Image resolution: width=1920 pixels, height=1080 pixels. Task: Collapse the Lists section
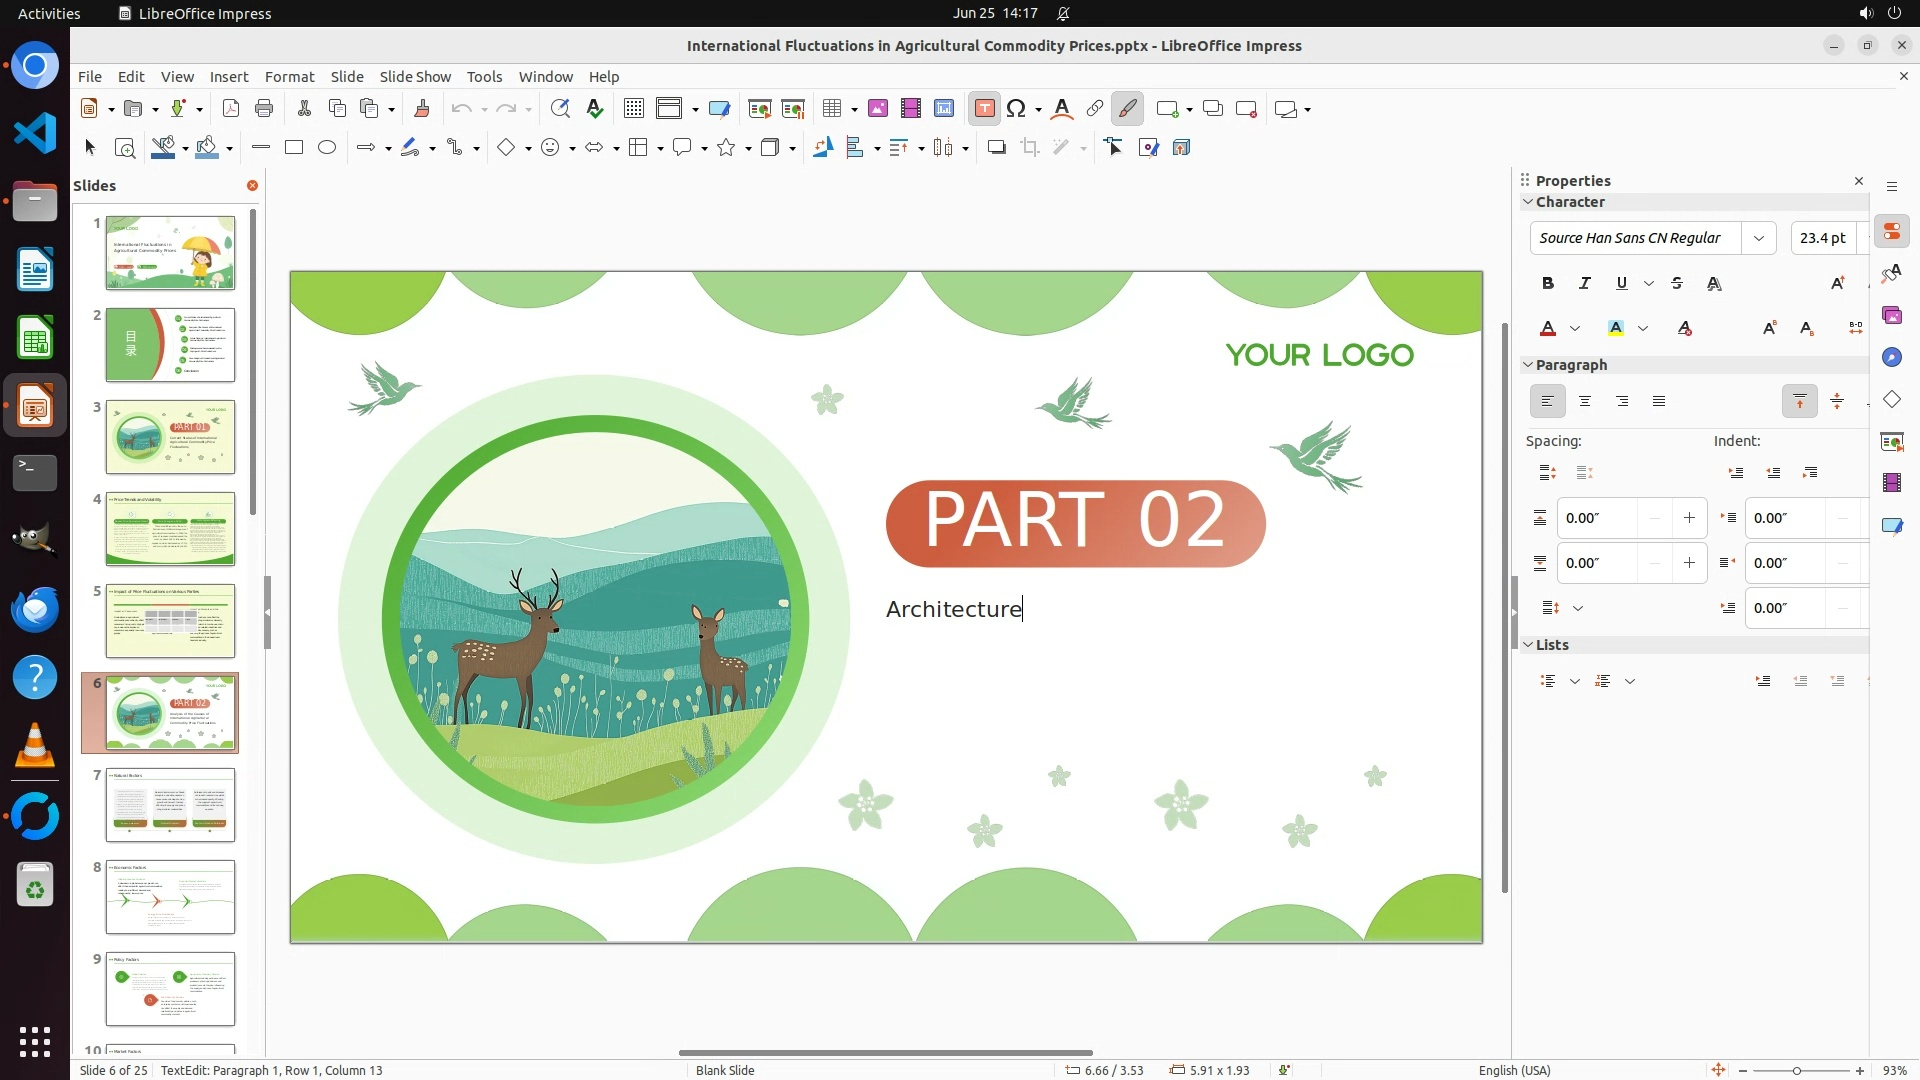1528,645
